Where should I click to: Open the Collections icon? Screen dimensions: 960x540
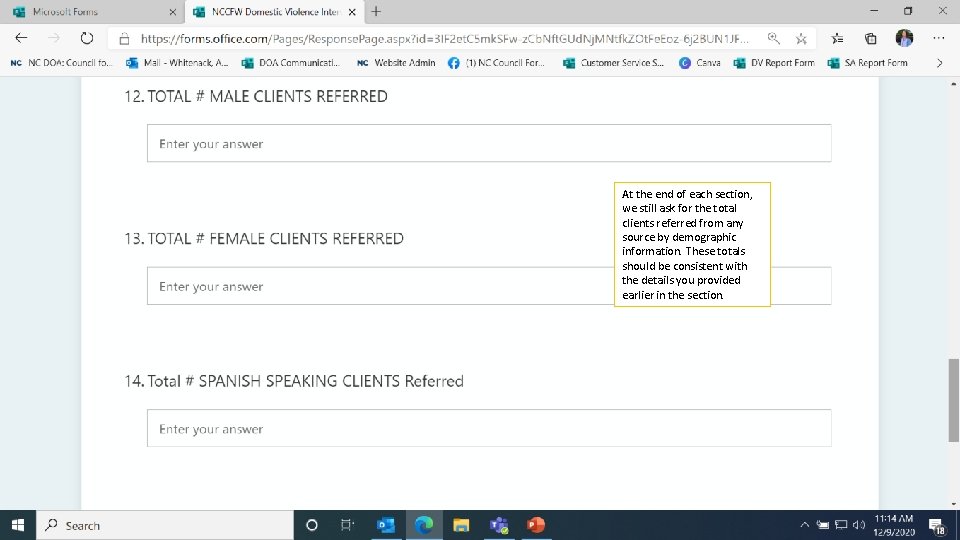pyautogui.click(x=870, y=39)
